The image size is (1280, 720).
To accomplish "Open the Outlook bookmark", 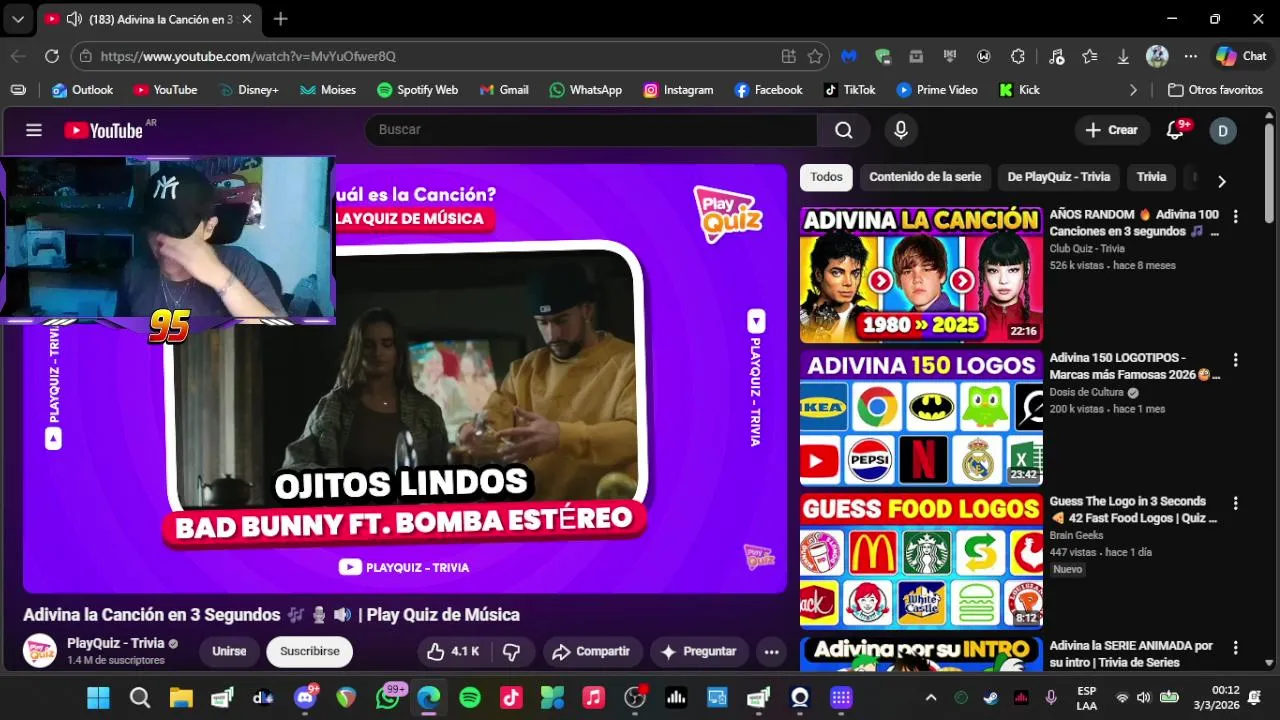I will (x=82, y=90).
